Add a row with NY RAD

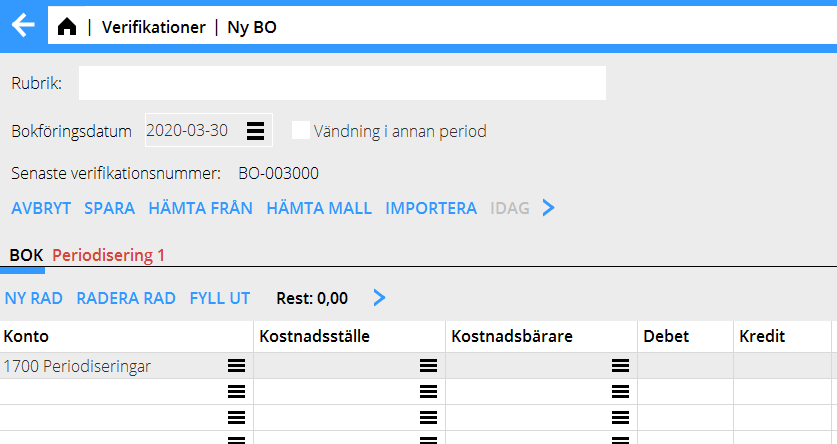34,297
